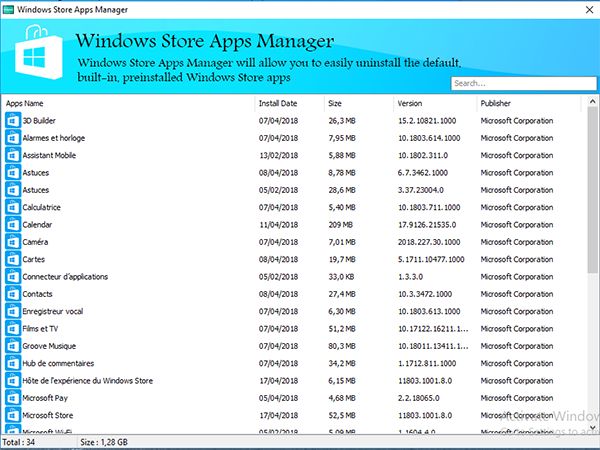Select the Microsoft Store entry
The height and width of the screenshot is (450, 600).
pos(47,415)
